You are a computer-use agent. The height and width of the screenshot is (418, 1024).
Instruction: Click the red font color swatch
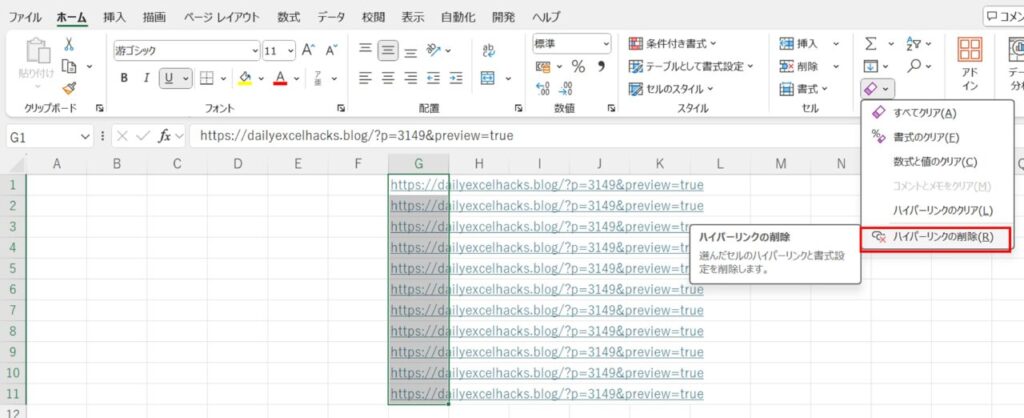tap(281, 78)
